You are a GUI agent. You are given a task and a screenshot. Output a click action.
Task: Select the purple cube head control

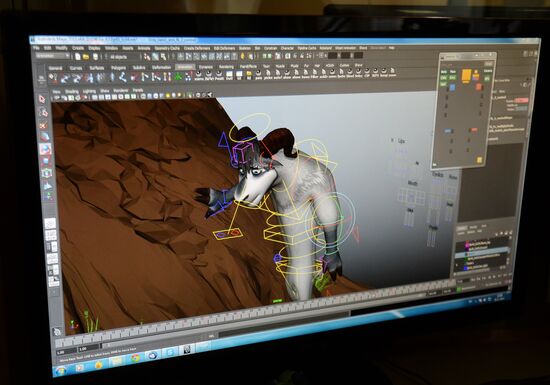click(242, 153)
